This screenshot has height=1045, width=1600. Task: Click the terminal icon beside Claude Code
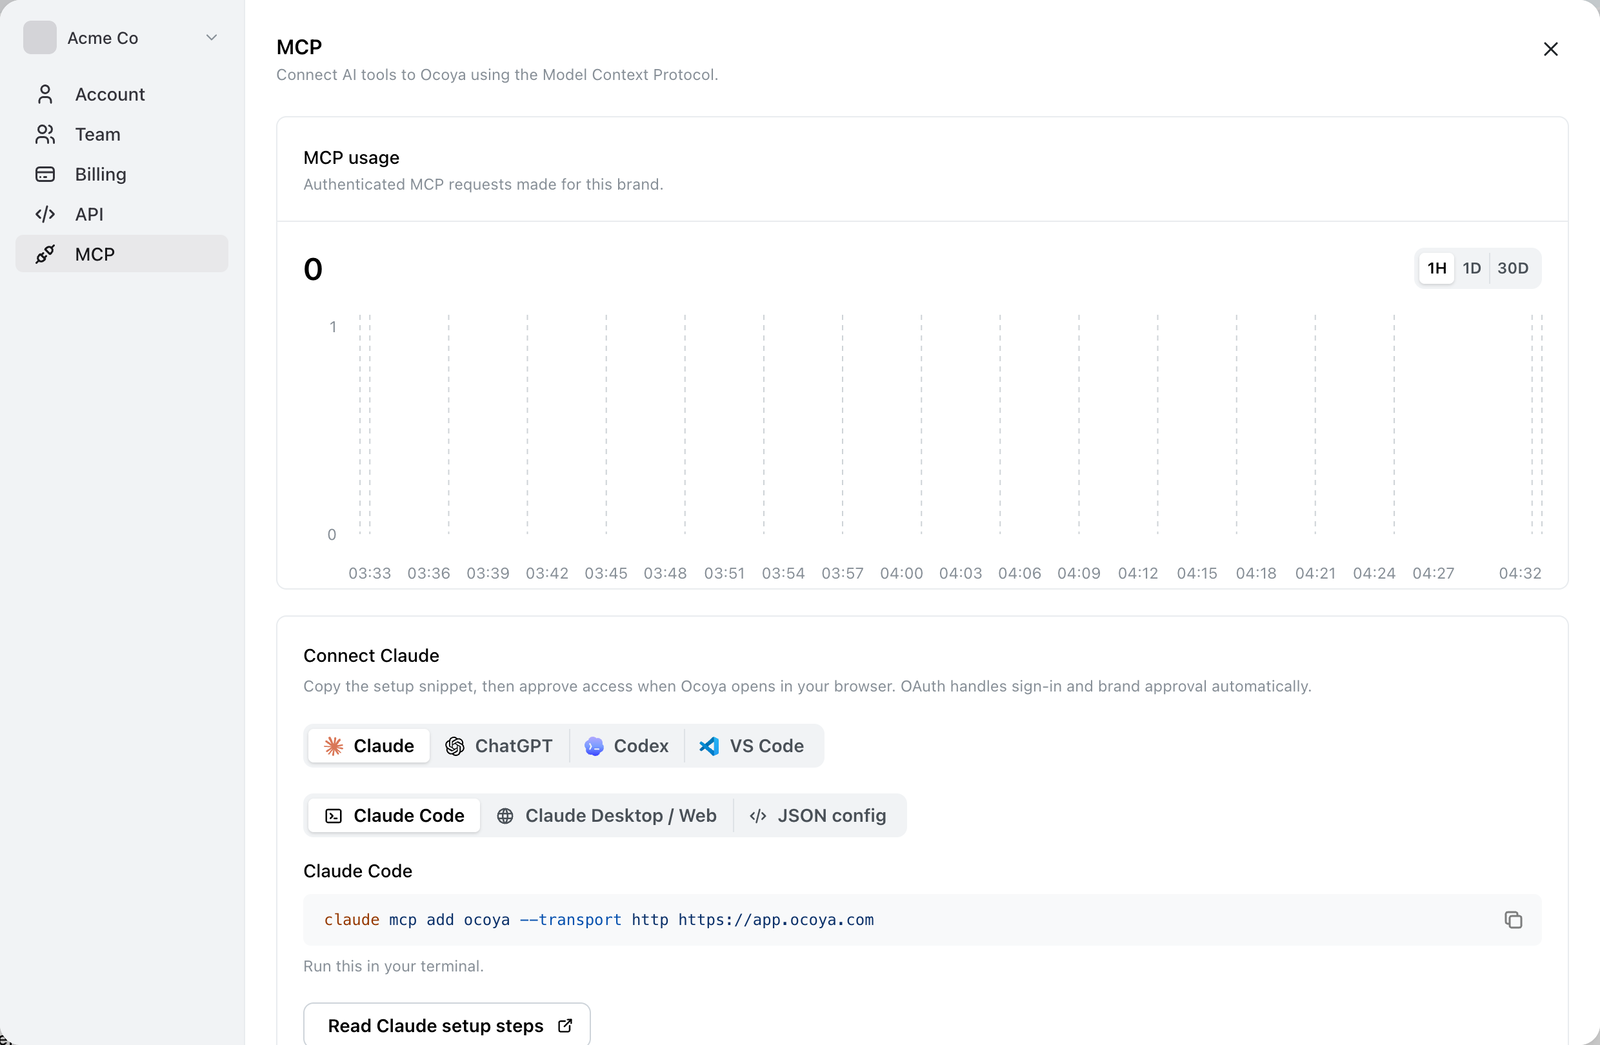click(334, 816)
